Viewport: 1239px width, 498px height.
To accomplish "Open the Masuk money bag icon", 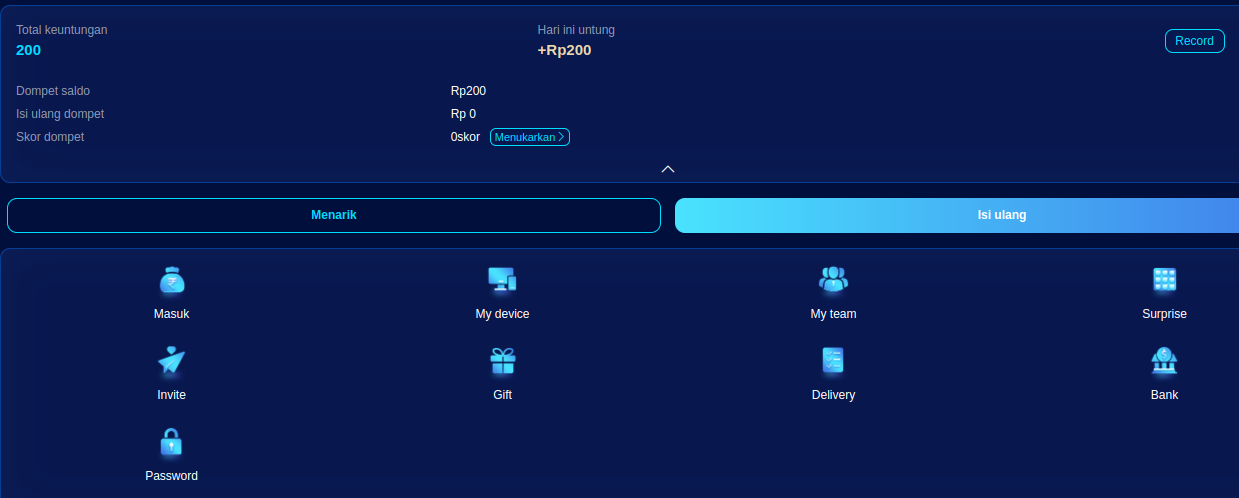I will (x=172, y=280).
